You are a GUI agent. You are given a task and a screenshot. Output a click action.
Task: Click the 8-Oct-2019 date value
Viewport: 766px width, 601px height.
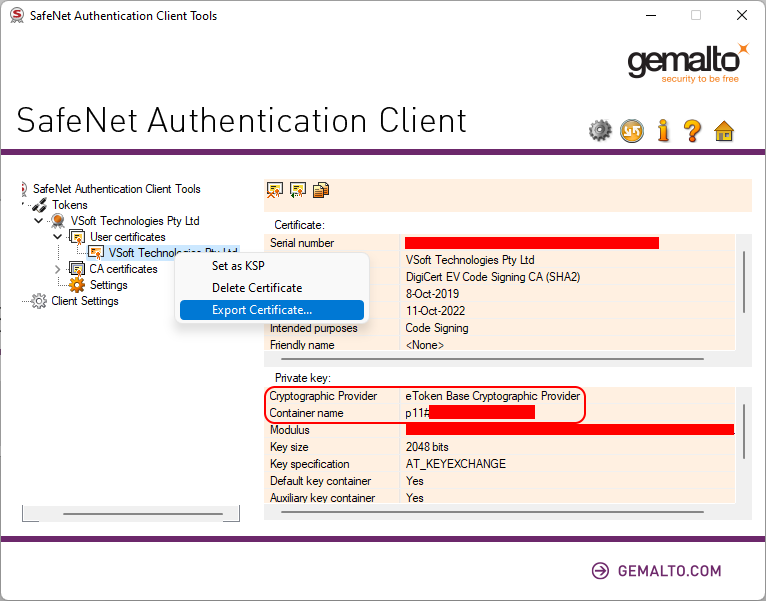click(x=432, y=294)
